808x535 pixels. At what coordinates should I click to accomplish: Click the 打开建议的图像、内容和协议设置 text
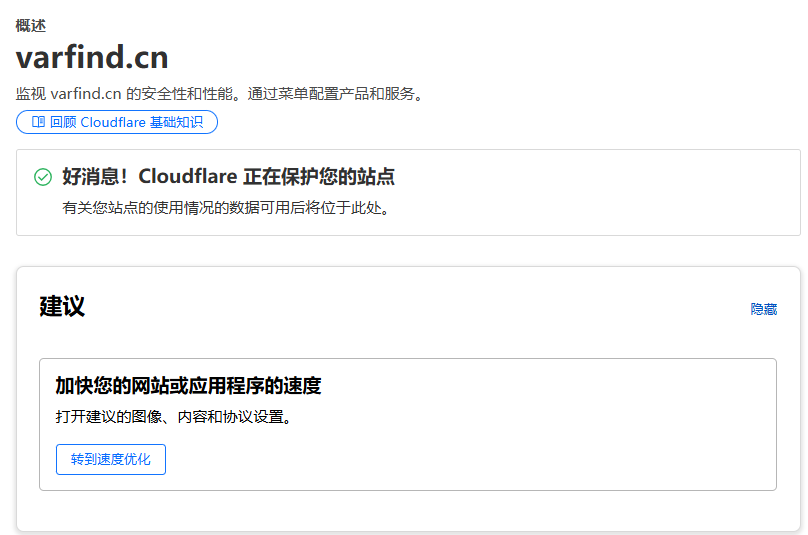click(174, 416)
